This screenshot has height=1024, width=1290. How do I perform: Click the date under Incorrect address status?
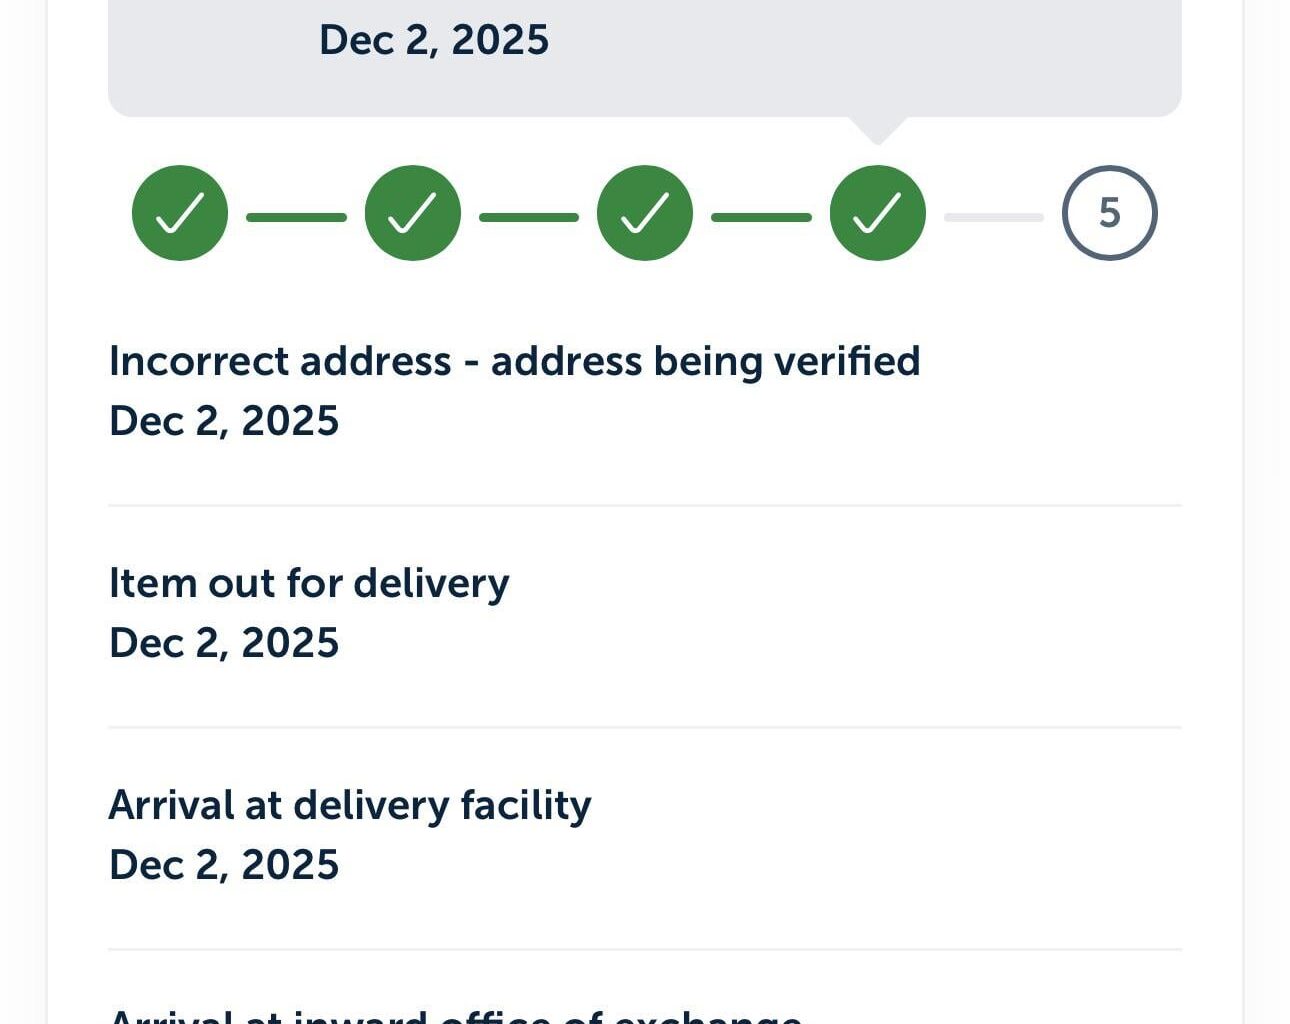coord(224,421)
